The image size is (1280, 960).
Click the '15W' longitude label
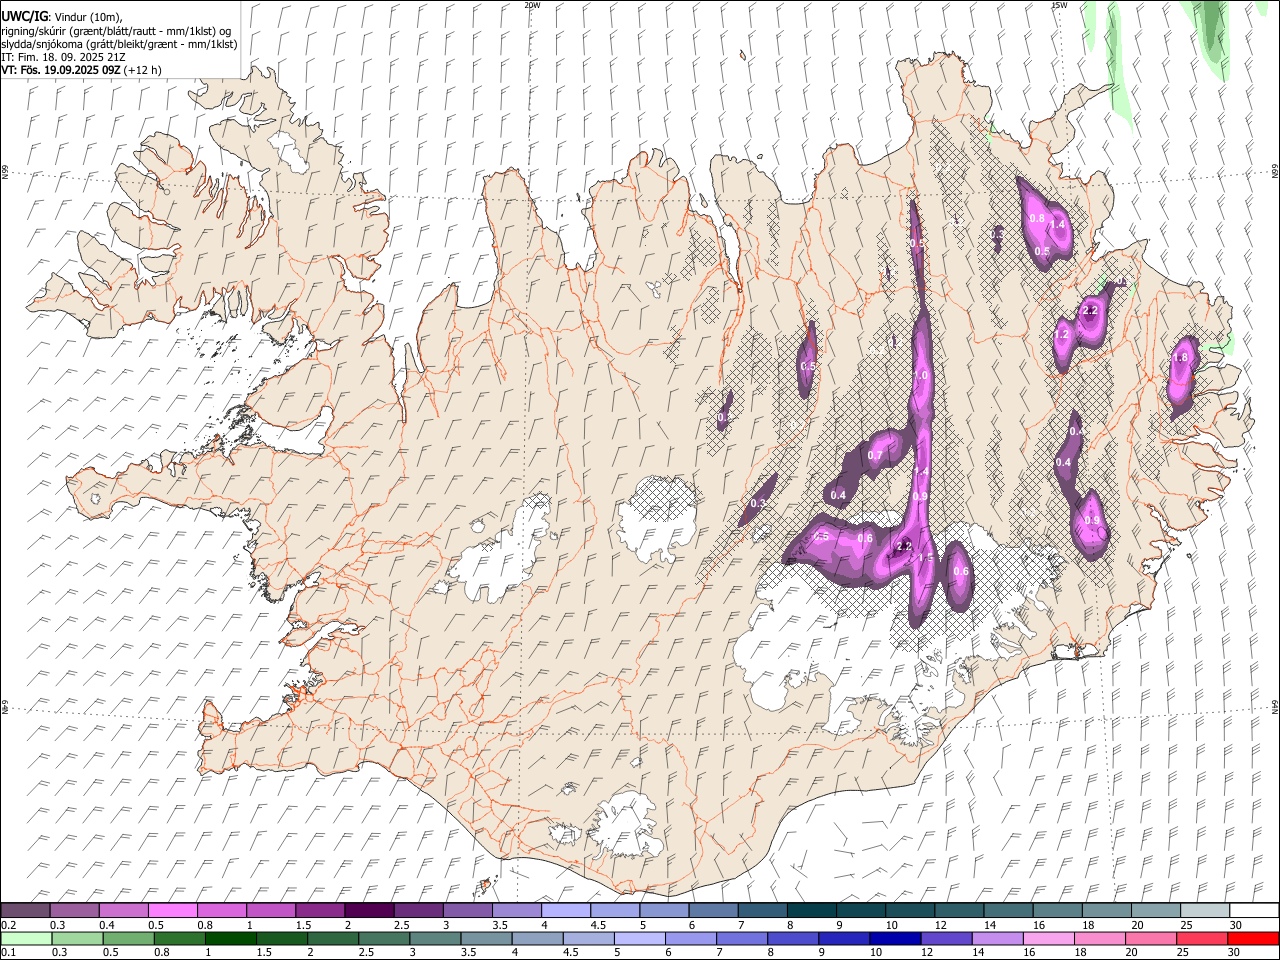(1059, 5)
